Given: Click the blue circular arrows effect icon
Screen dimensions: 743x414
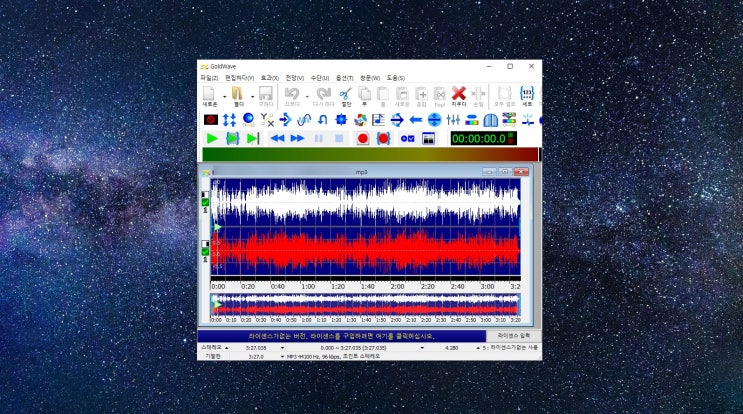Looking at the screenshot, I should point(397,120).
